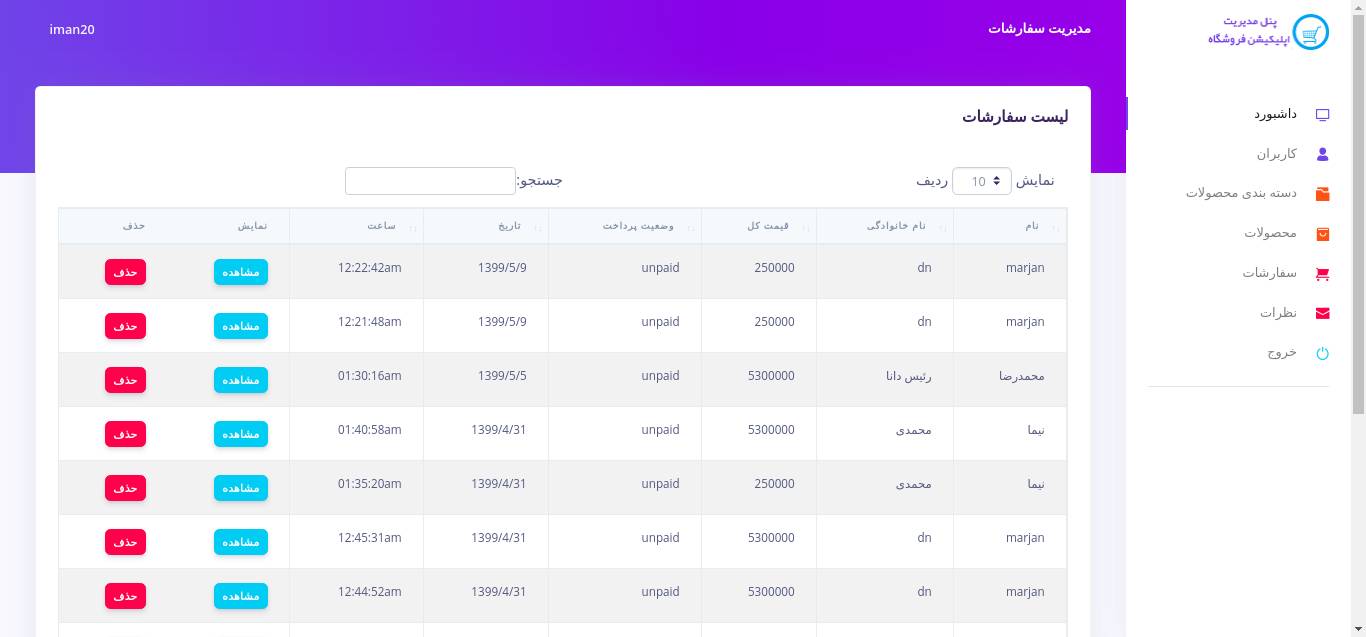1366x637 pixels.
Task: Open نظرات in the sidebar menu
Action: tap(1278, 313)
